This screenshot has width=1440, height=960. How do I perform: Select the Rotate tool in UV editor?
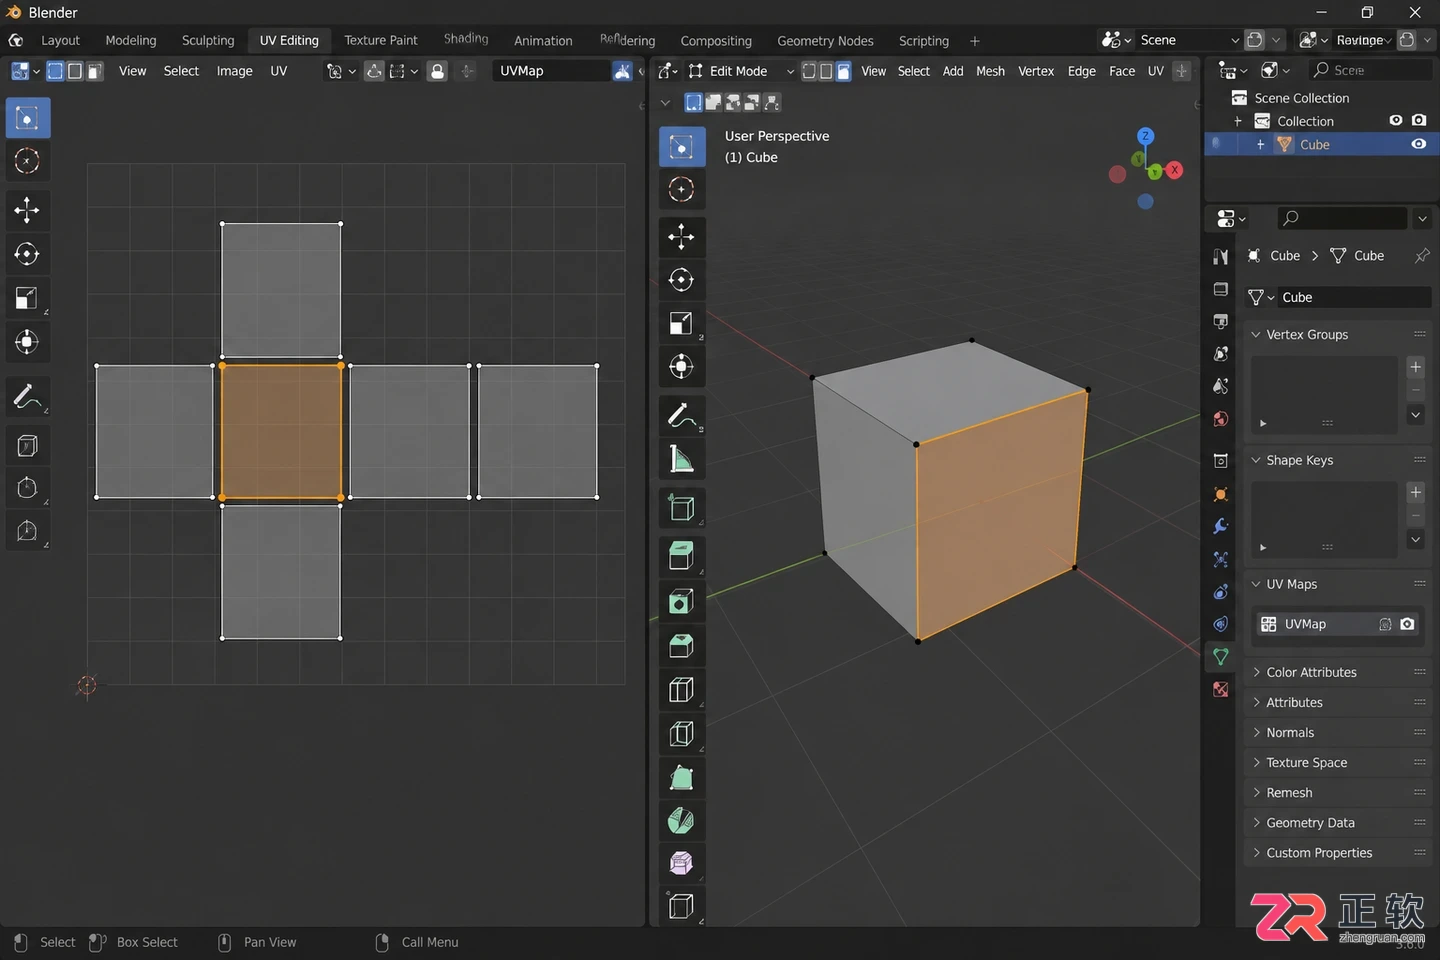tap(27, 254)
